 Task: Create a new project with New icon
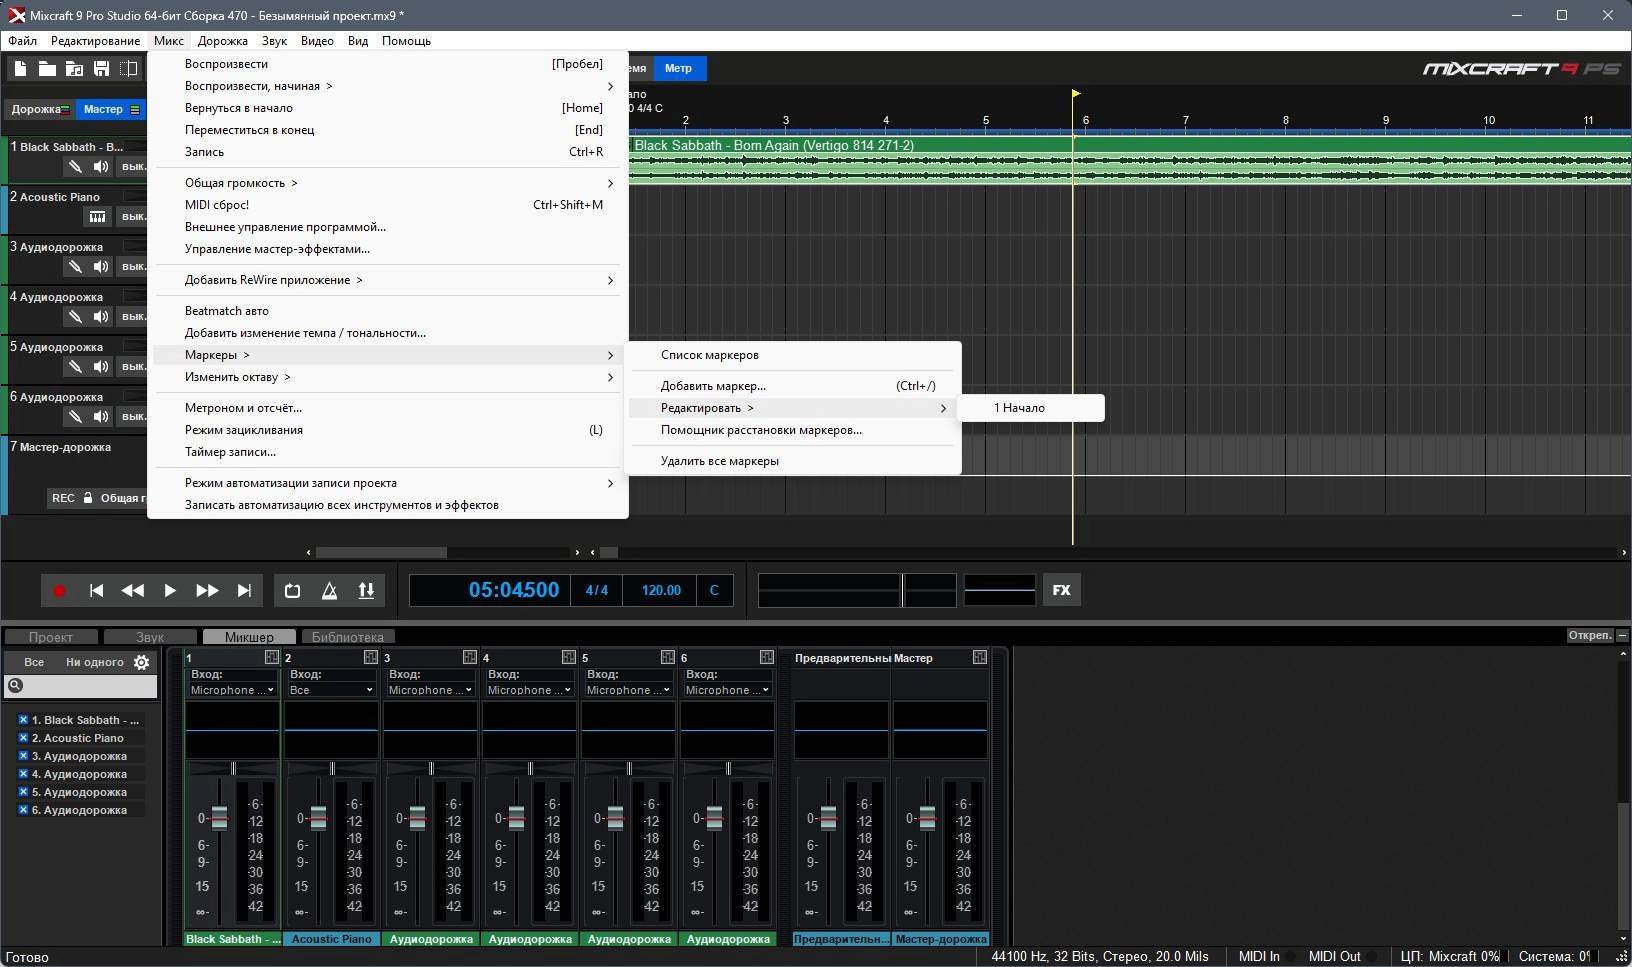[20, 68]
